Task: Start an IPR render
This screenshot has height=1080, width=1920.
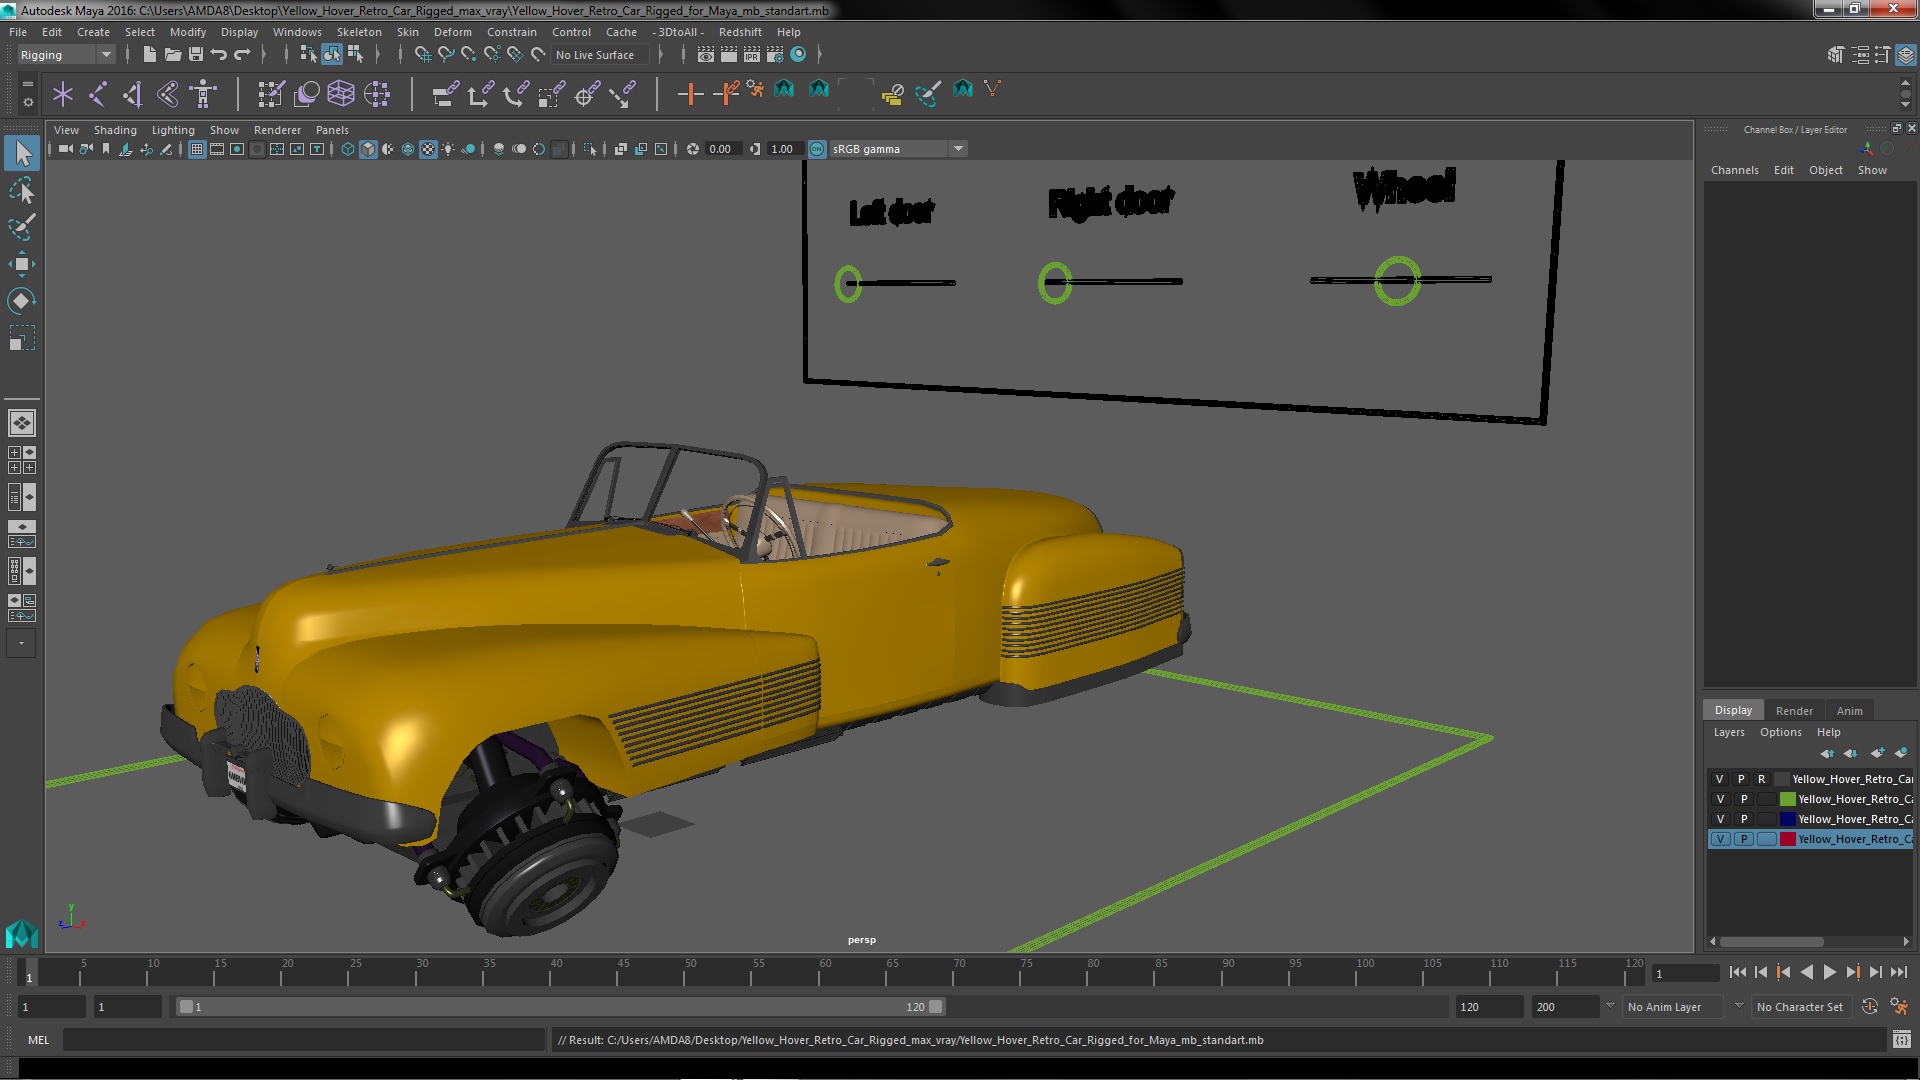Action: click(x=752, y=54)
